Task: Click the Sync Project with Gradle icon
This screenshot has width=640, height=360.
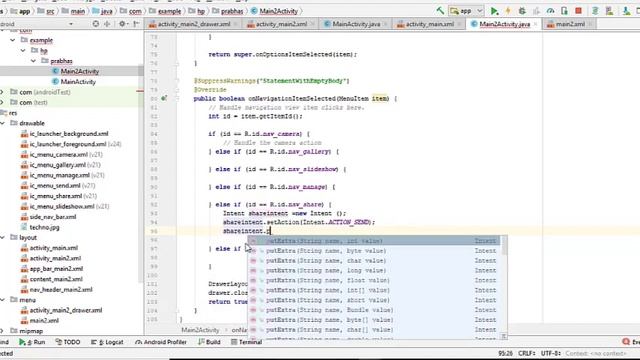Action: pyautogui.click(x=595, y=11)
